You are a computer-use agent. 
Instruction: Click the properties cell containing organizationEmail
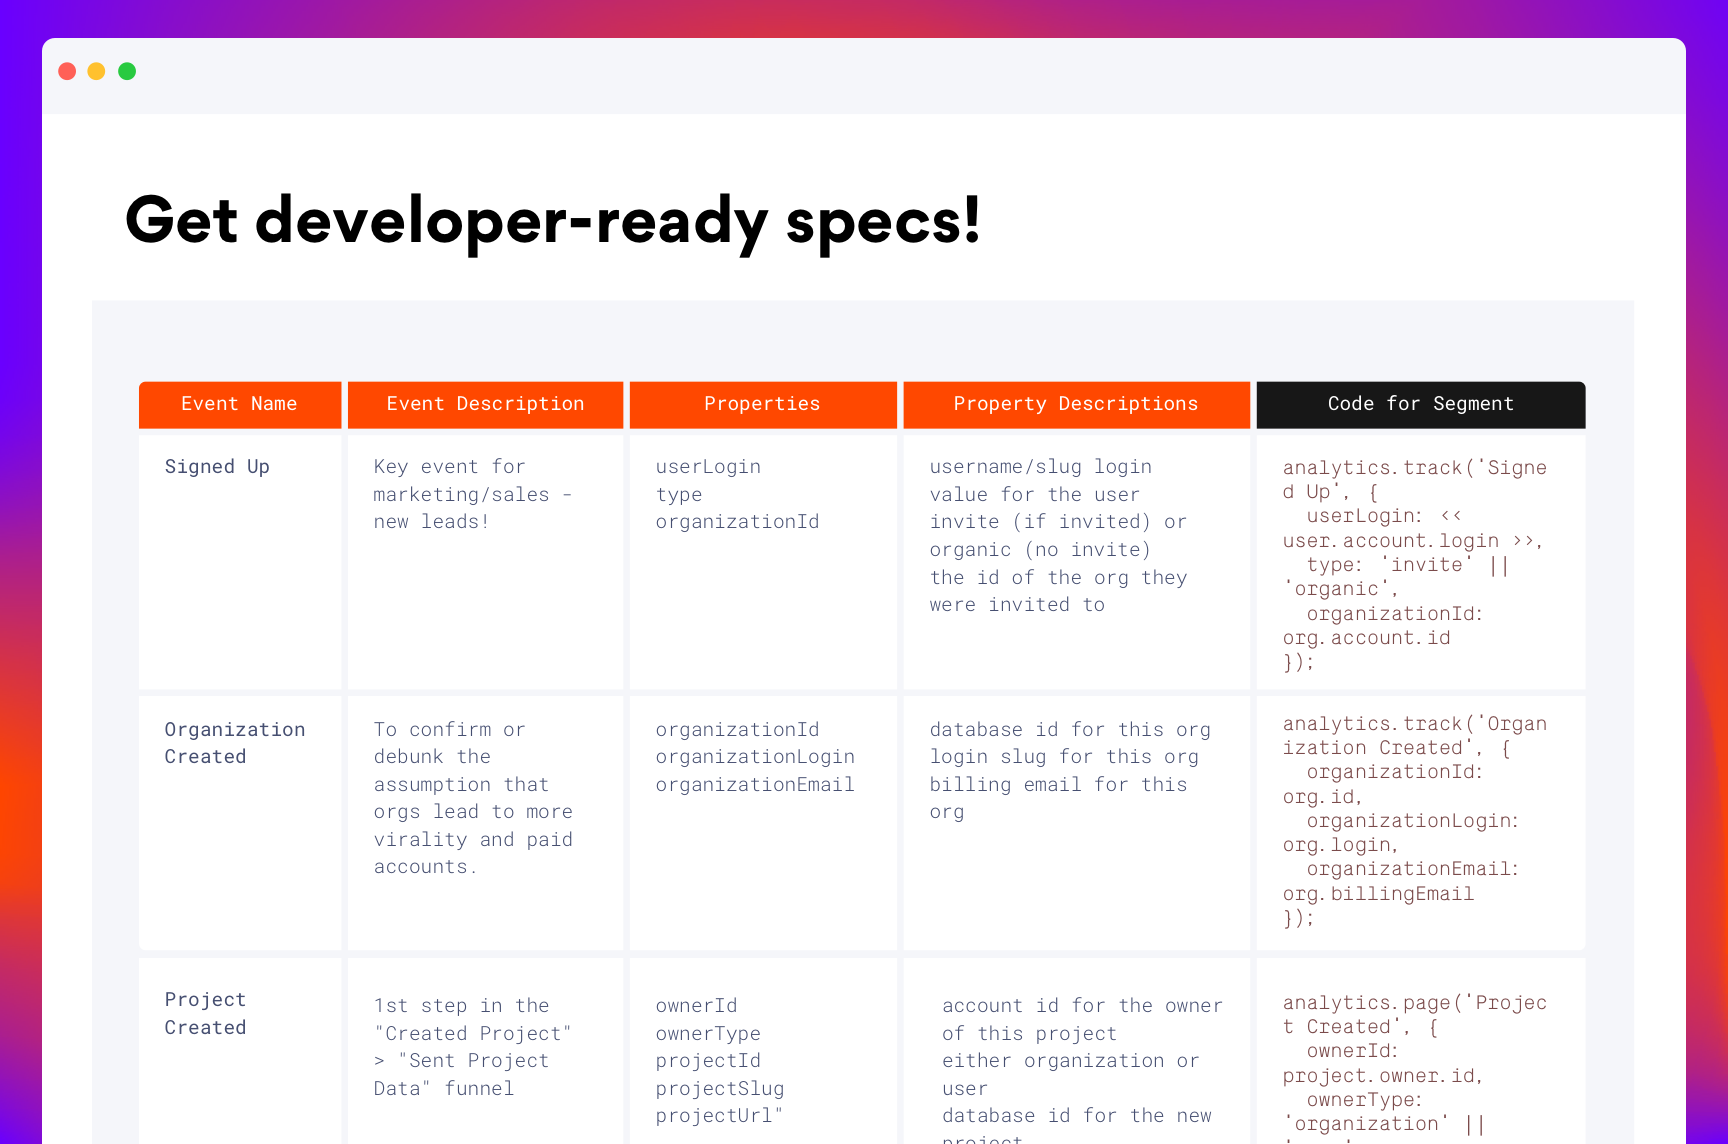(x=763, y=823)
